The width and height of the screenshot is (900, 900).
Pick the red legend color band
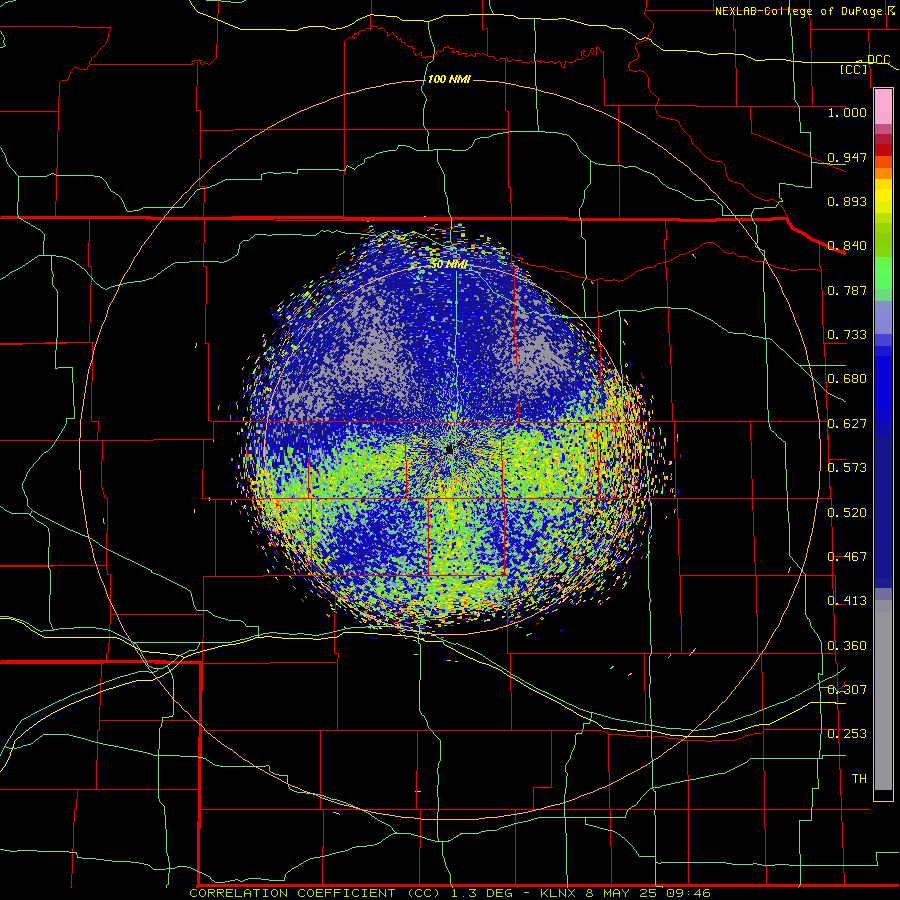(x=883, y=150)
